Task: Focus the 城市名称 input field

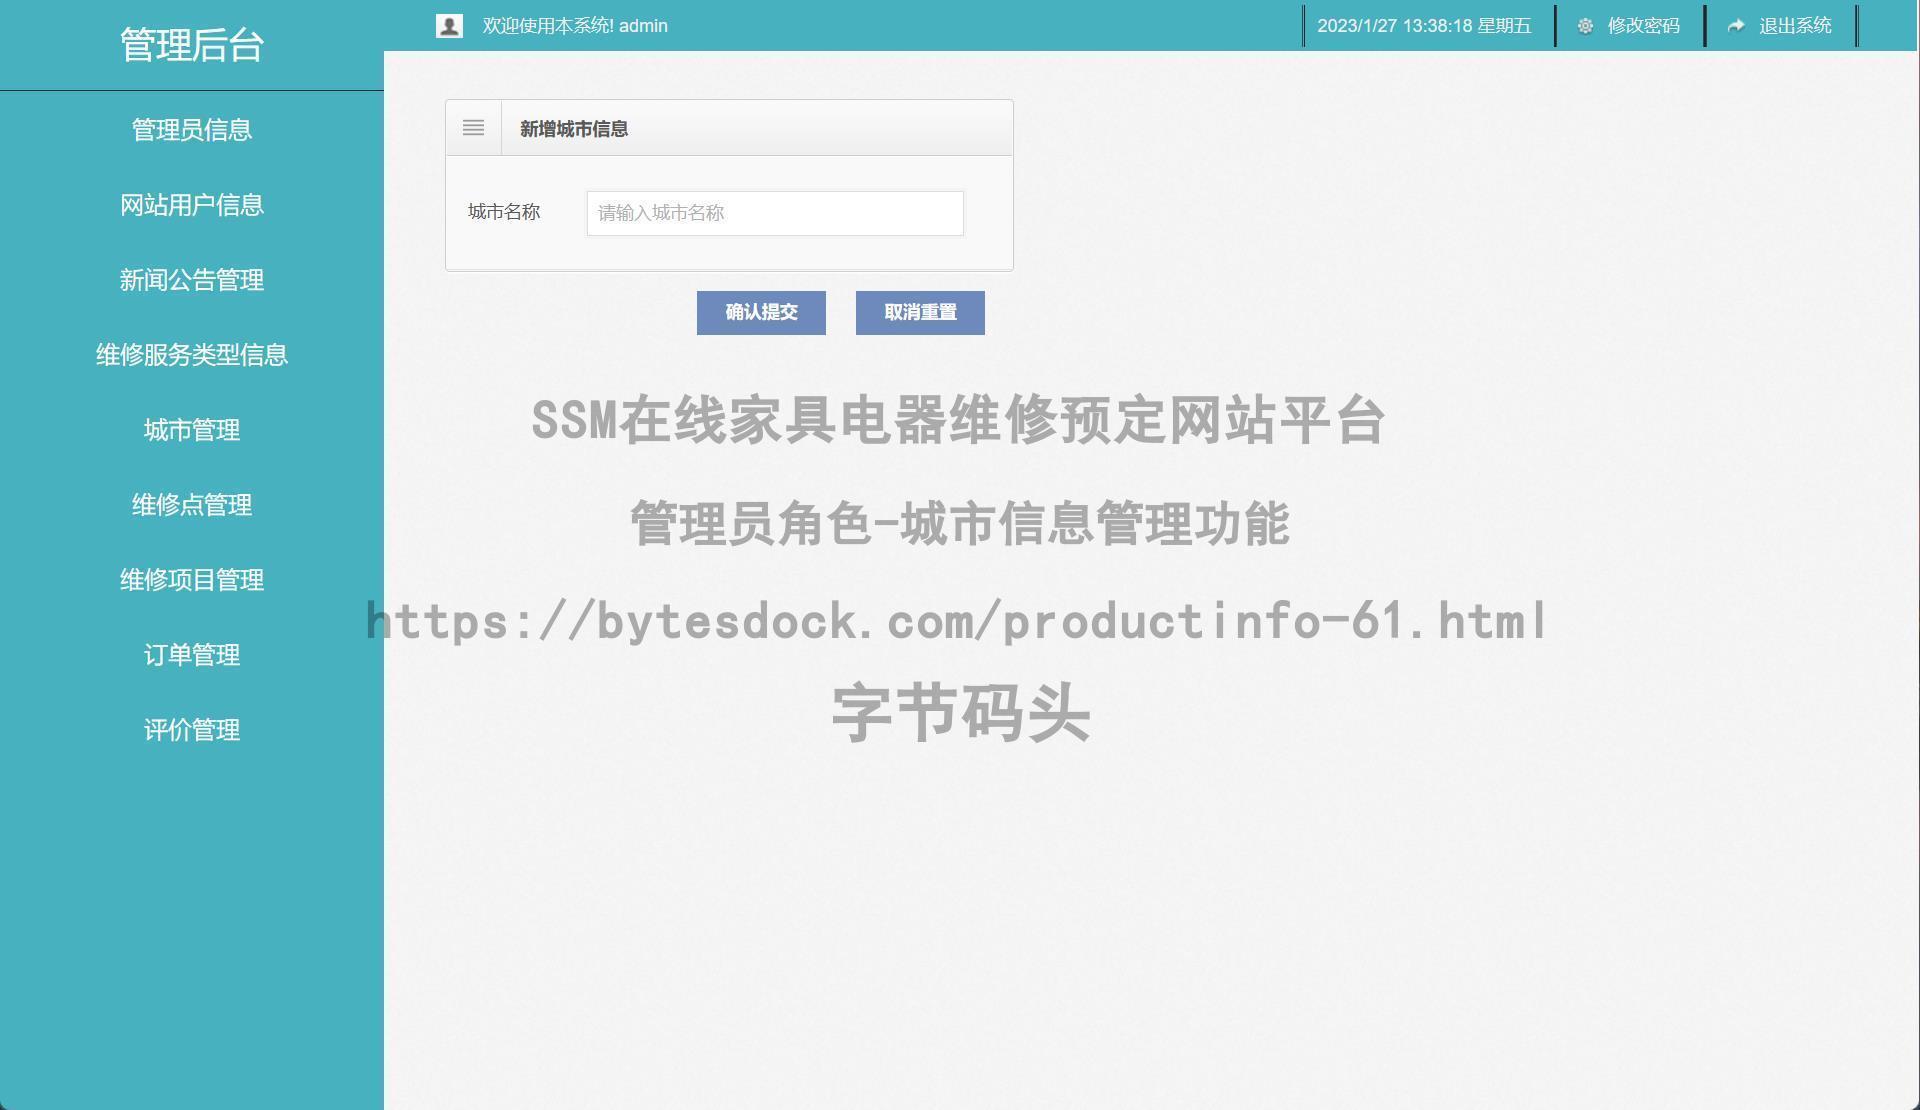Action: [x=774, y=213]
